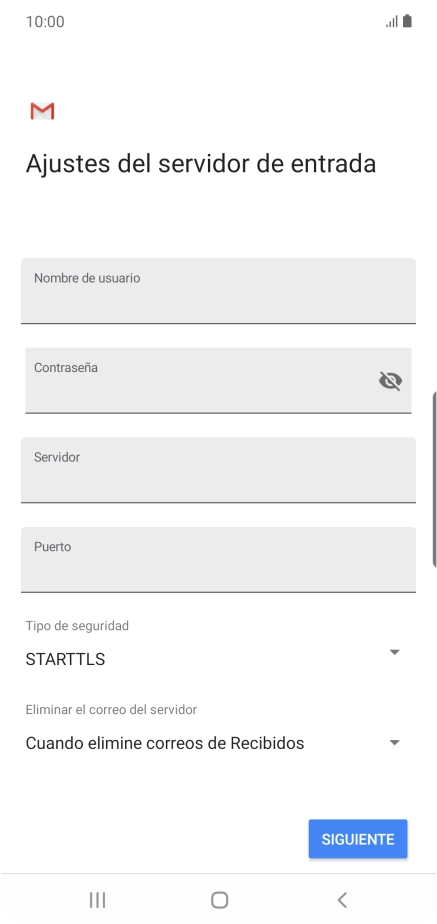The image size is (437, 924).
Task: Tap the Ajustes del servidor de entrada heading
Action: (201, 164)
